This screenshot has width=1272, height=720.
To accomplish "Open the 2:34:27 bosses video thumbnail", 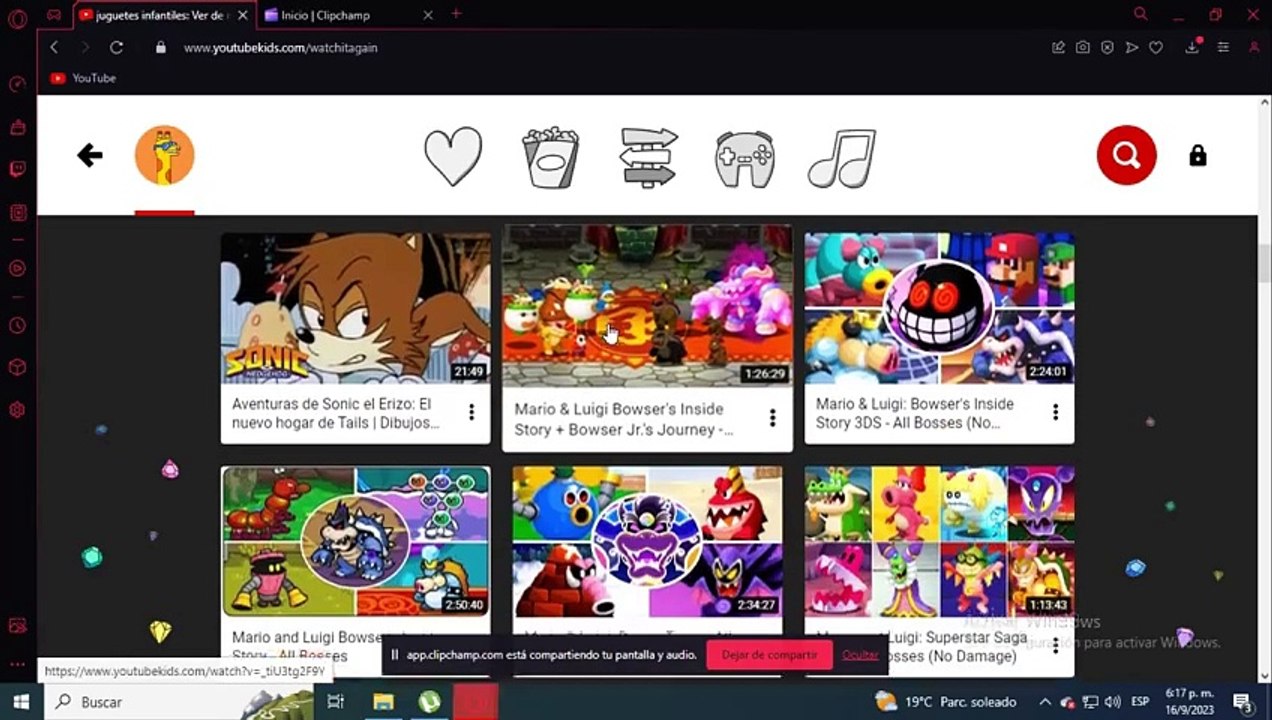I will tap(647, 542).
